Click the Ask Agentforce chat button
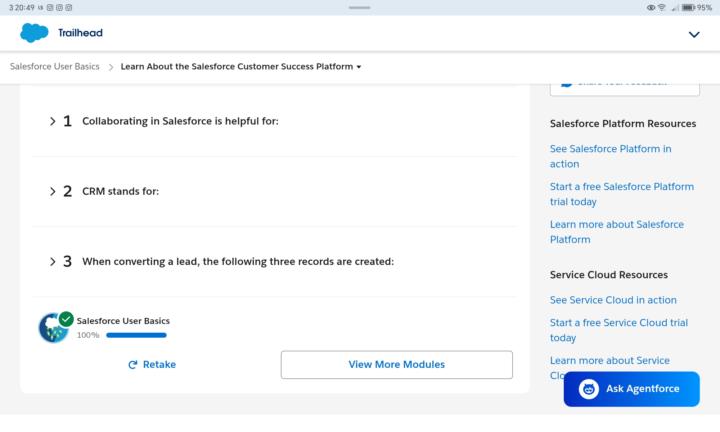Viewport: 720px width, 432px height. coord(631,389)
